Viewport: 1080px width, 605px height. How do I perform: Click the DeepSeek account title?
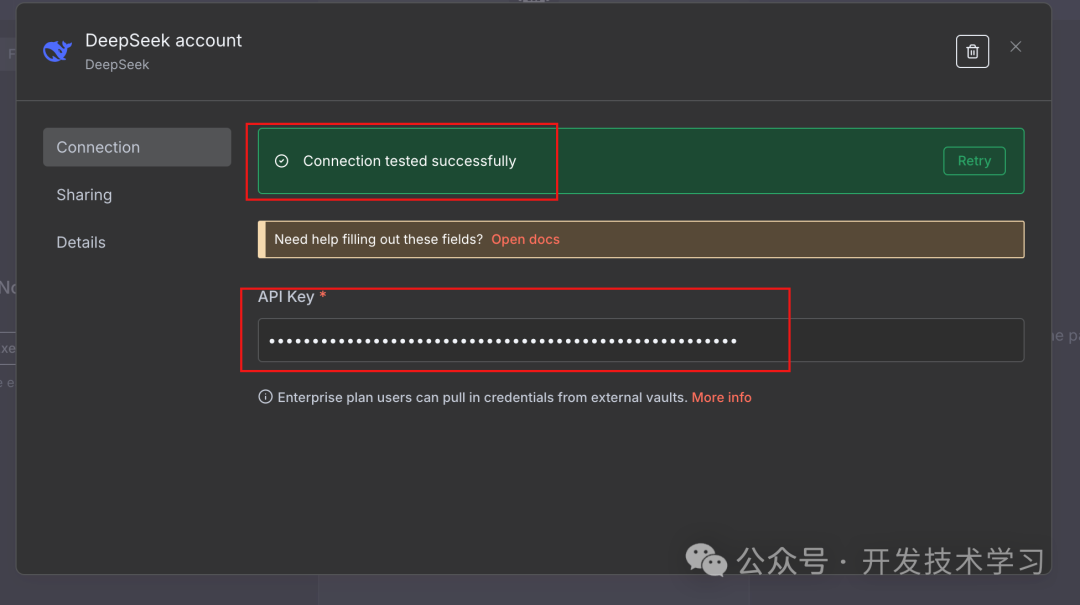tap(163, 41)
